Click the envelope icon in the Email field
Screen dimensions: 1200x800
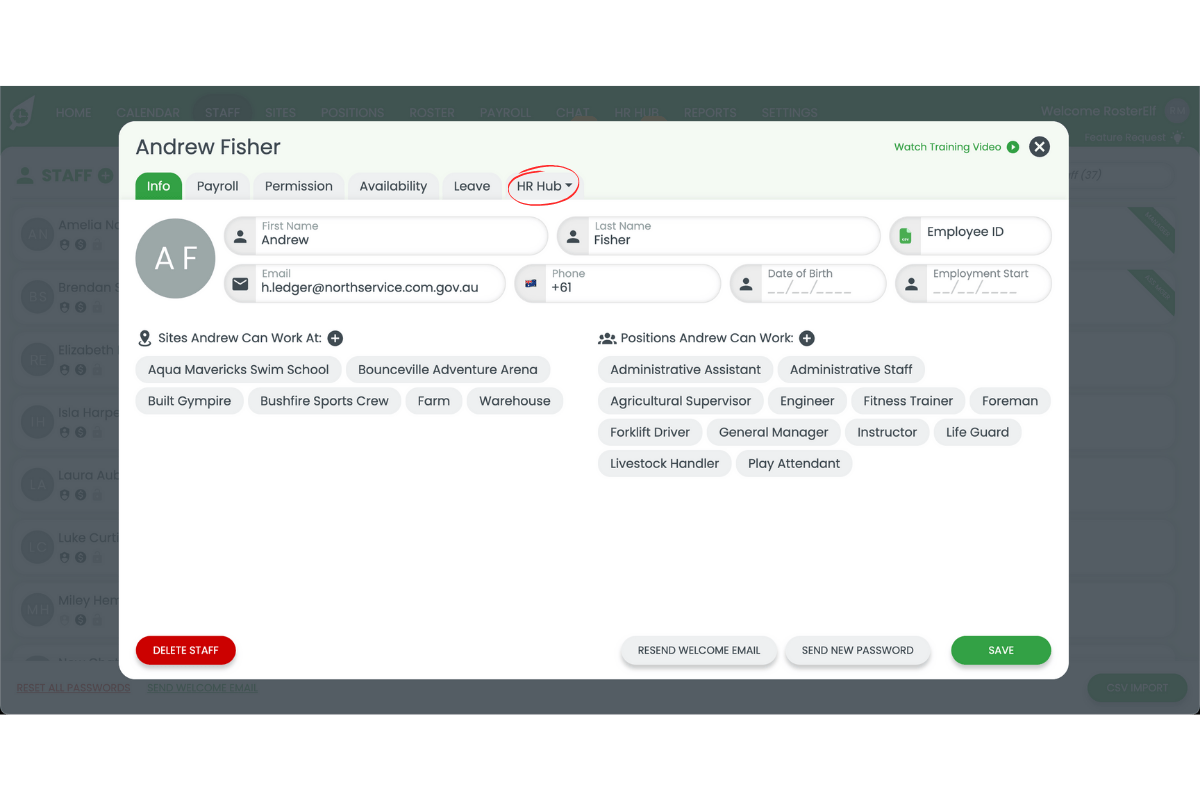pyautogui.click(x=240, y=283)
